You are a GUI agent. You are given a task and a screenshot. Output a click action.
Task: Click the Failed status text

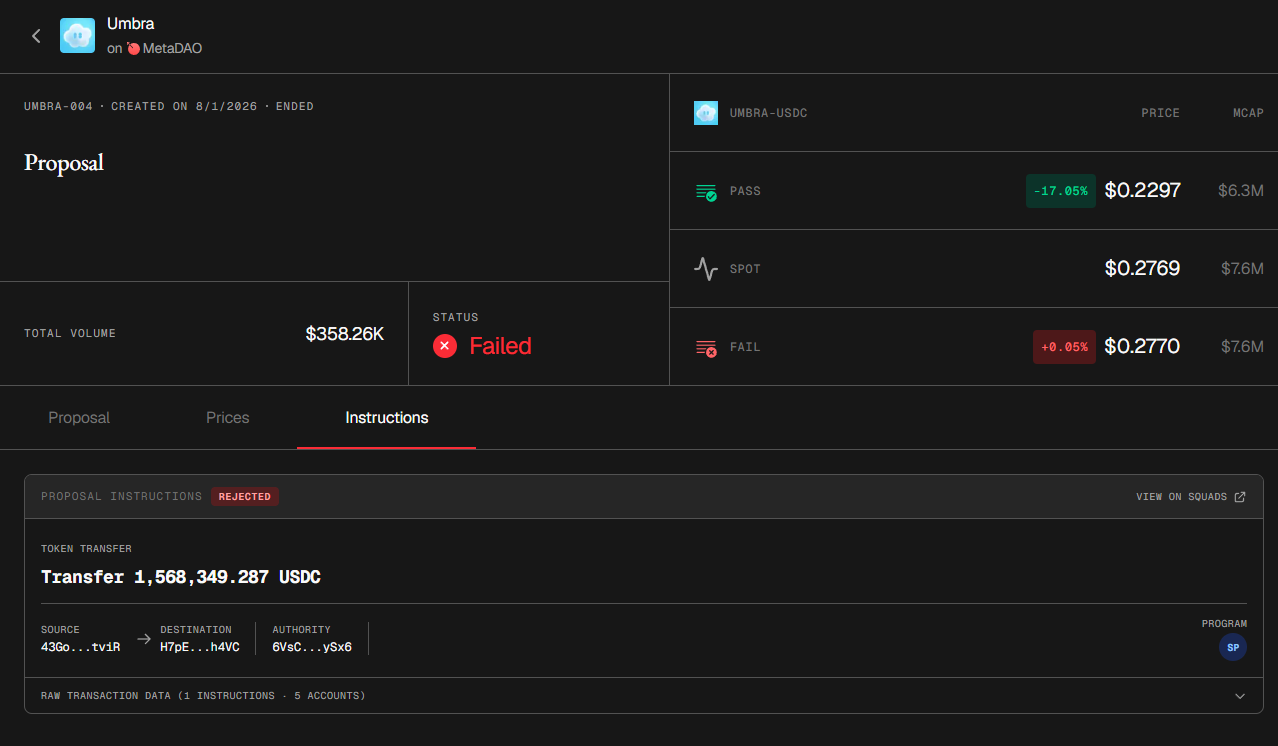coord(500,346)
